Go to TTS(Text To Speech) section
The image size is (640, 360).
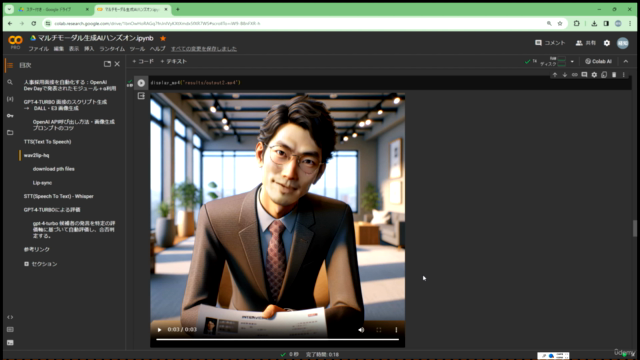click(47, 142)
